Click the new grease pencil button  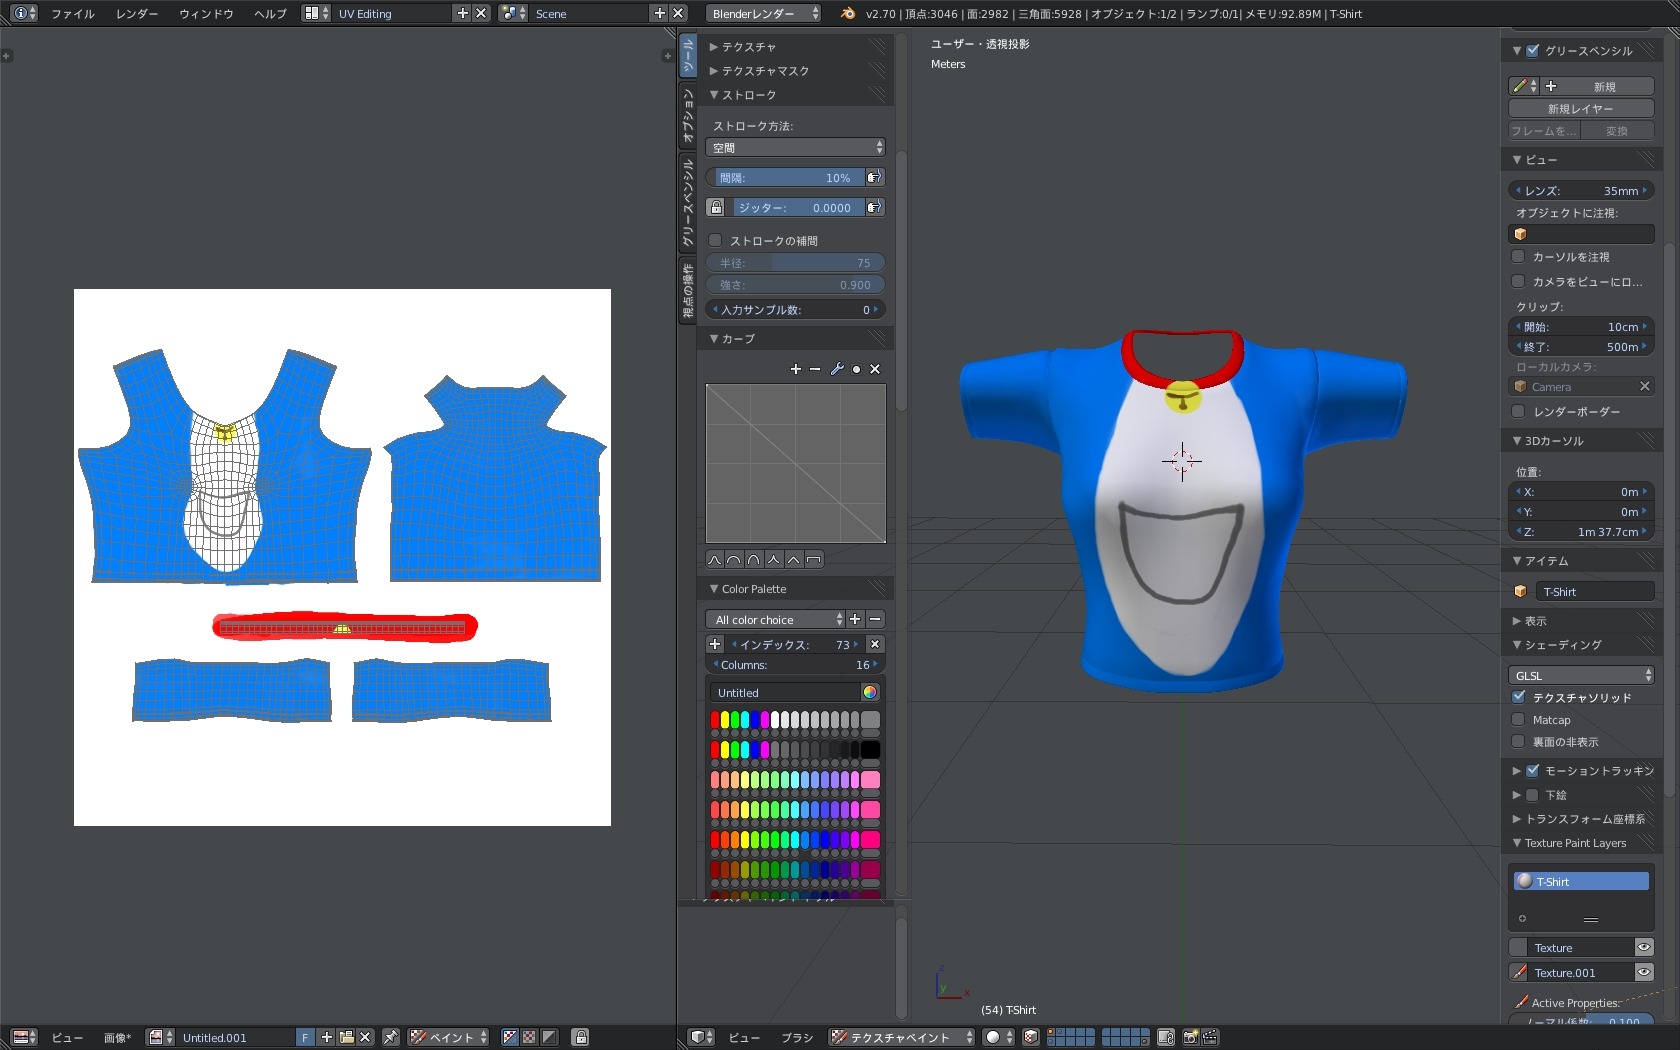coord(1598,86)
